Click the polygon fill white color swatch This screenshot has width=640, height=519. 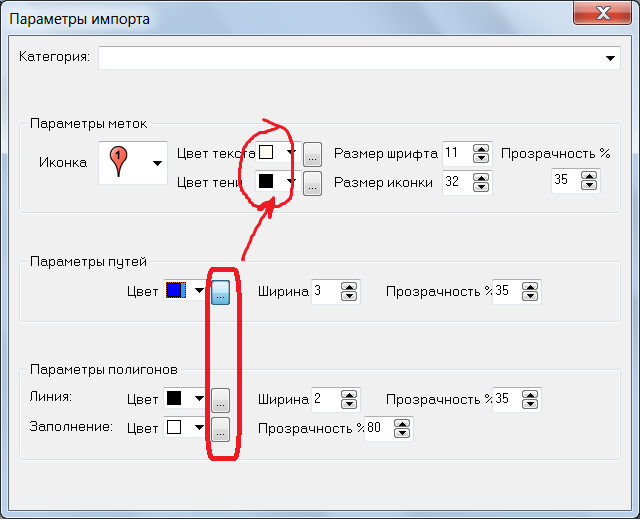pyautogui.click(x=176, y=428)
